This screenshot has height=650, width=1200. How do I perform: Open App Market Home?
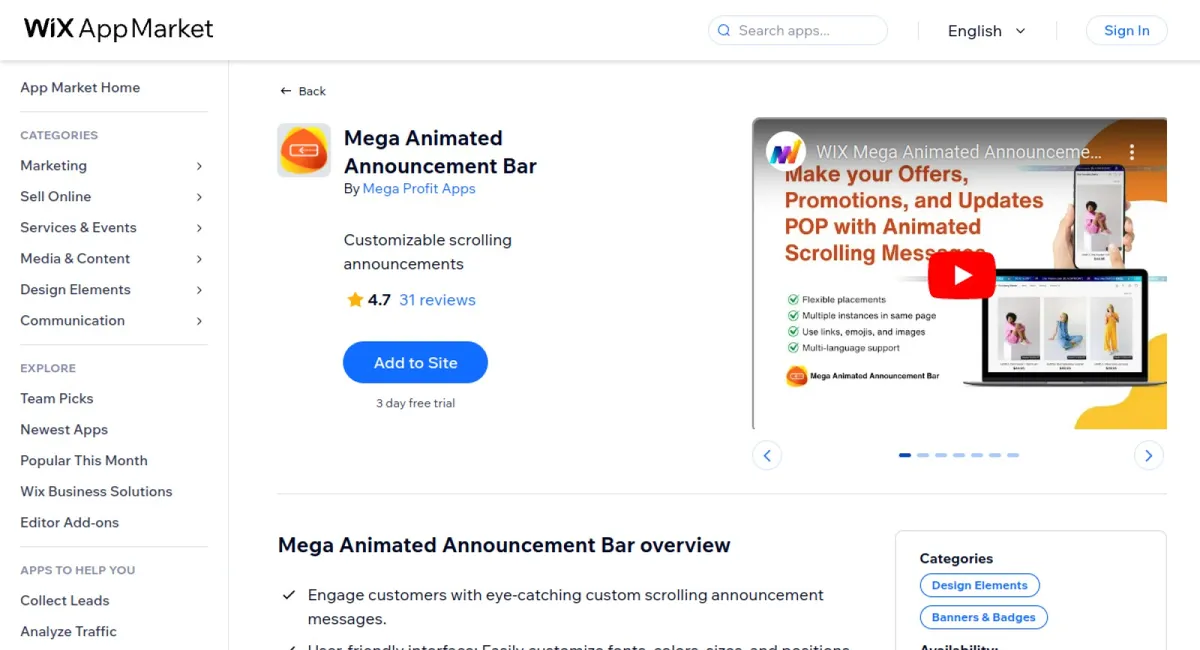tap(80, 87)
